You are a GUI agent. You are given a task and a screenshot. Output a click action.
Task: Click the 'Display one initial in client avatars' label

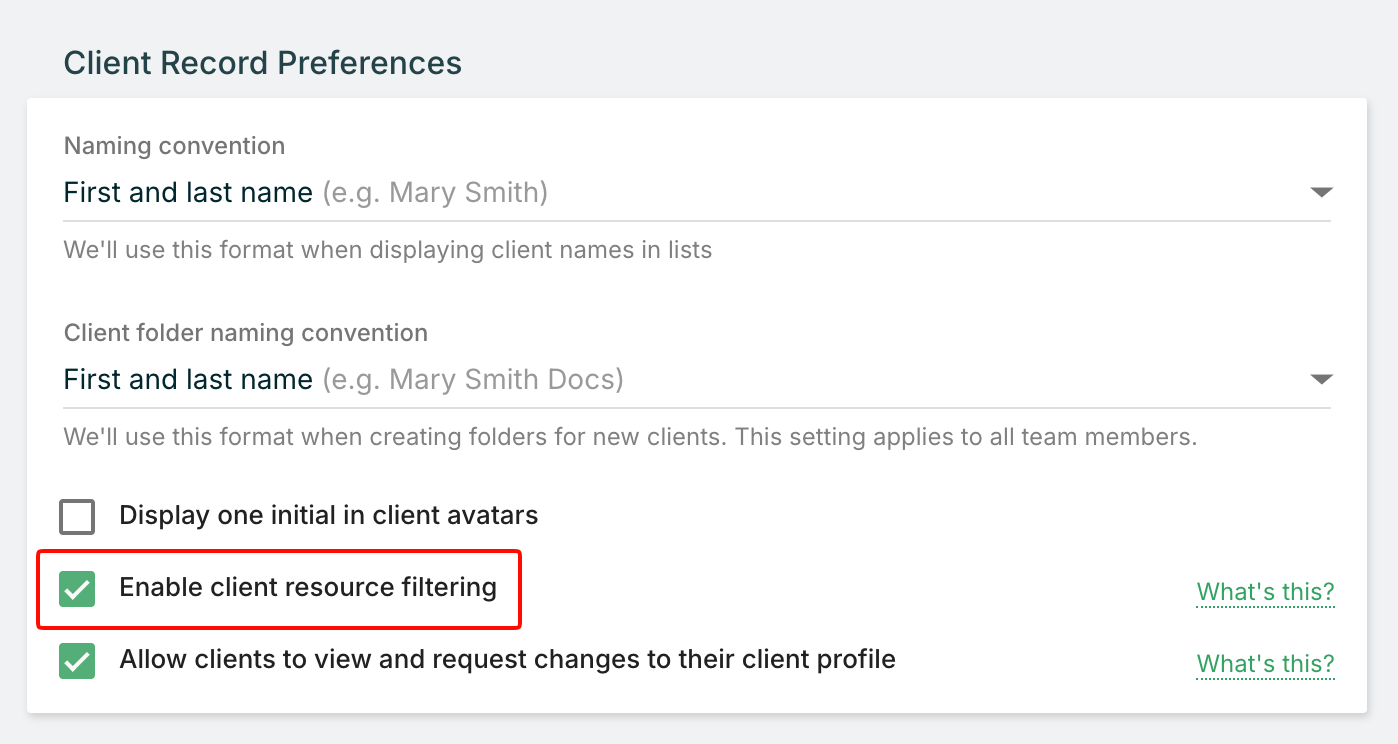tap(328, 515)
